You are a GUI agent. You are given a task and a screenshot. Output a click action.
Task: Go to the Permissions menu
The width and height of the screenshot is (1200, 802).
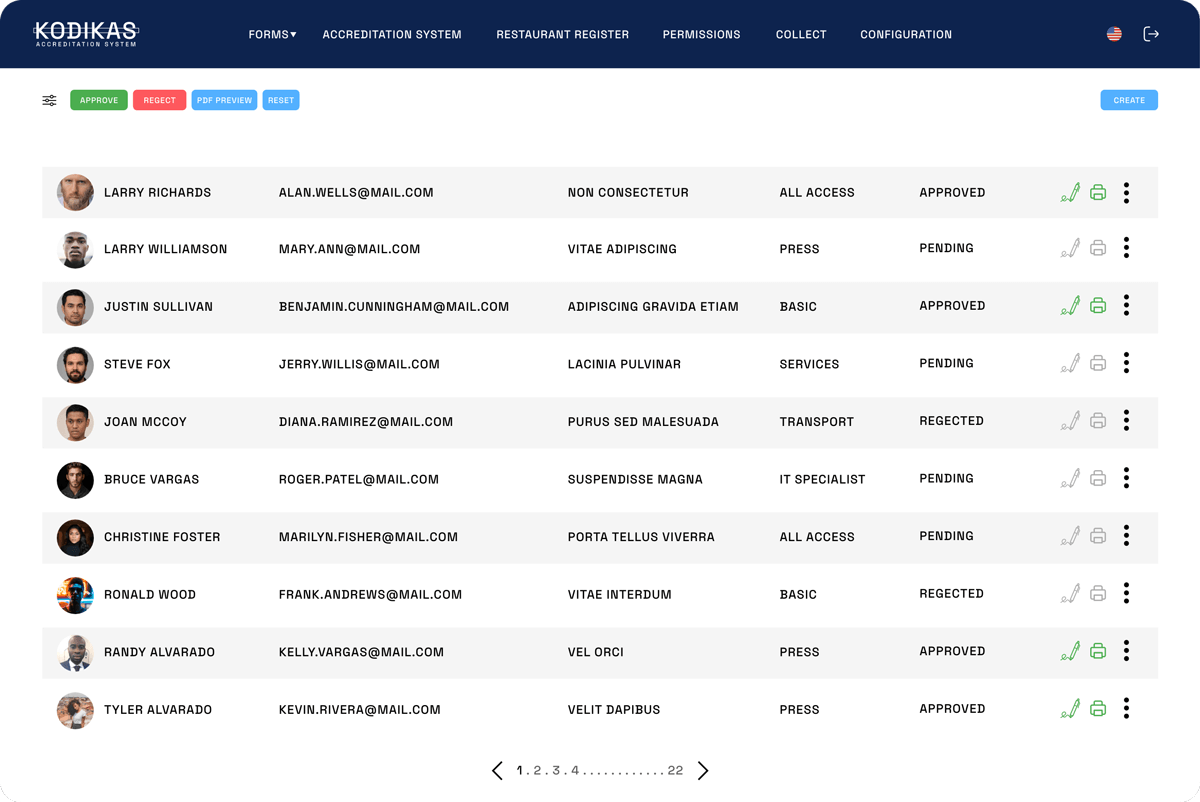tap(702, 34)
